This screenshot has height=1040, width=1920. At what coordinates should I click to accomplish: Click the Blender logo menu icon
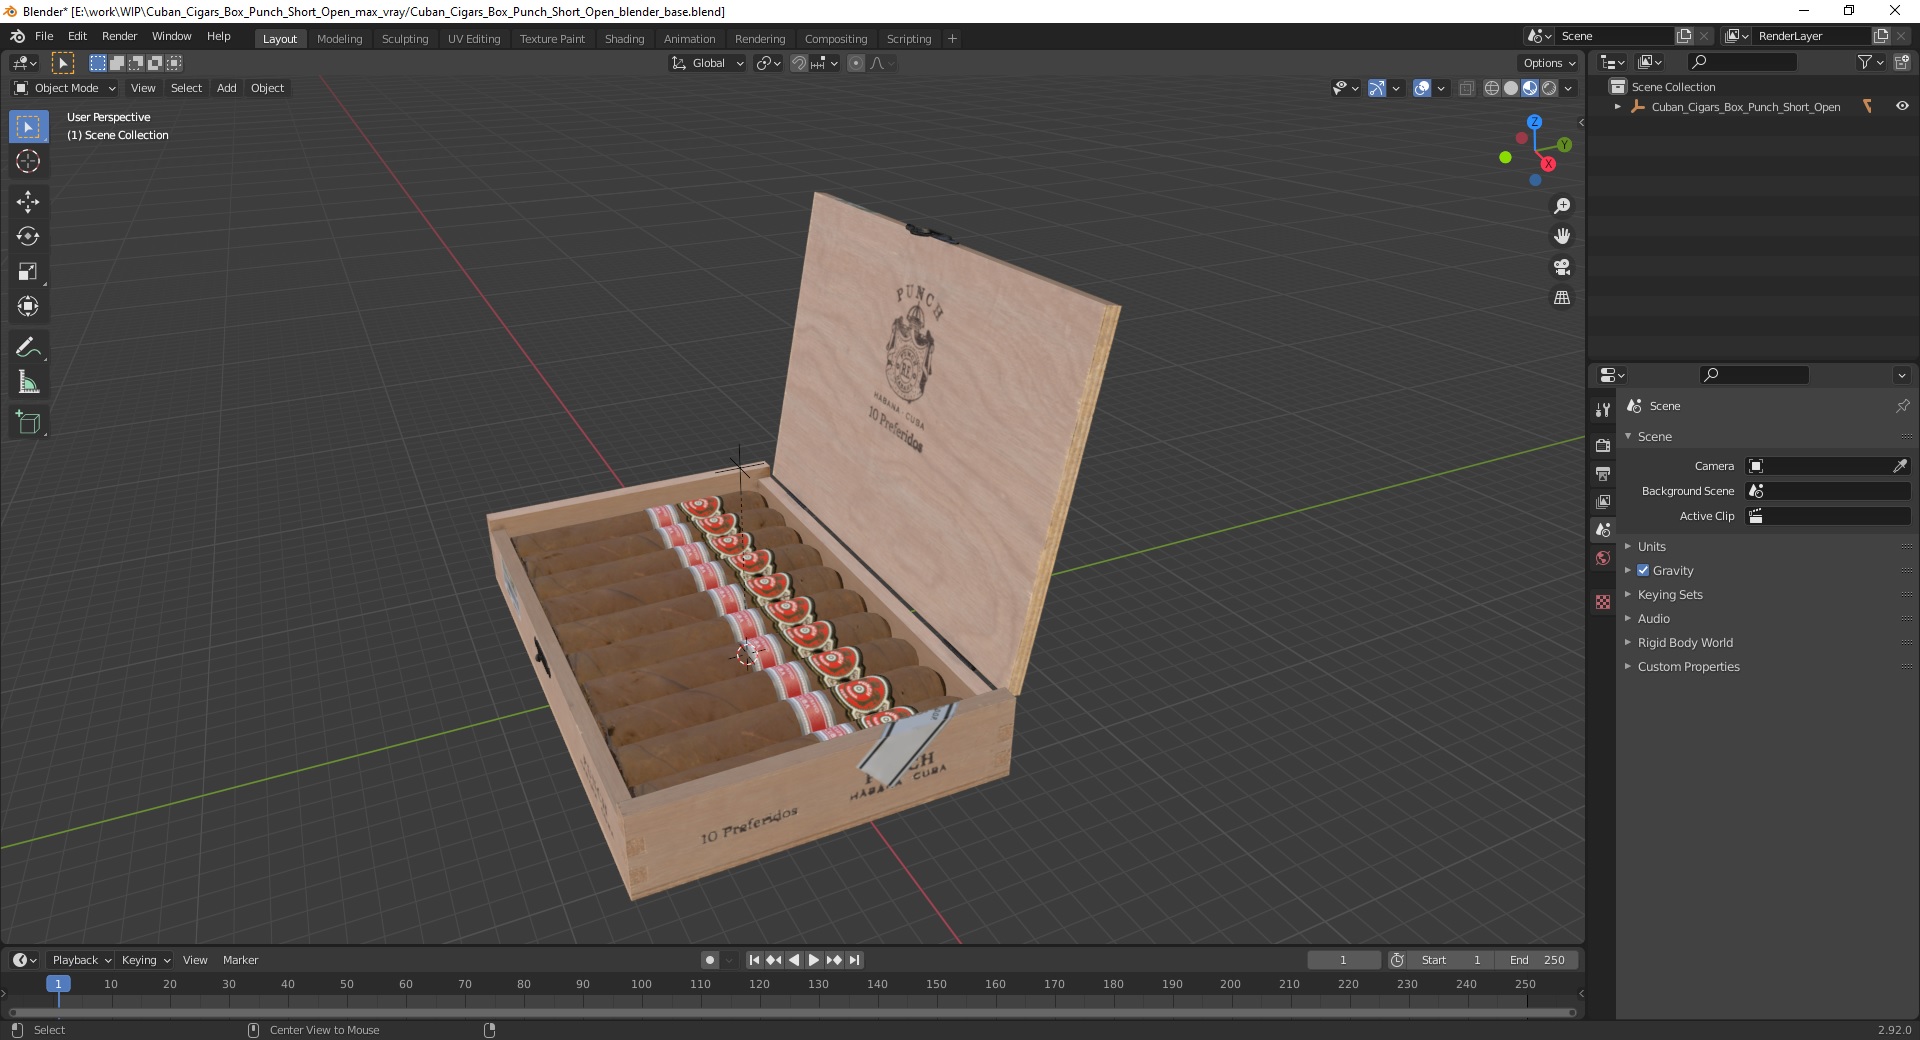tap(17, 36)
